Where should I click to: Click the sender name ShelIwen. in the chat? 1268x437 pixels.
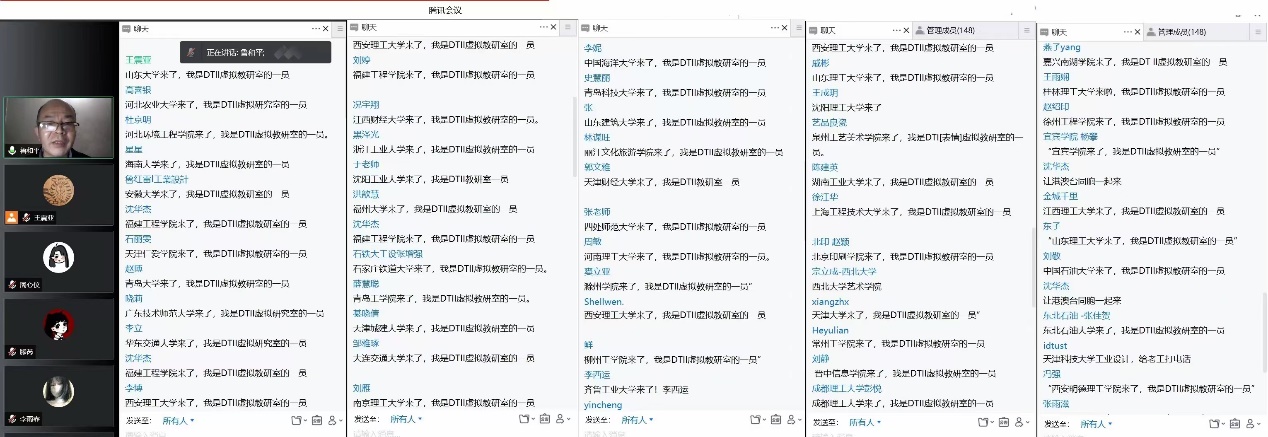(x=603, y=301)
